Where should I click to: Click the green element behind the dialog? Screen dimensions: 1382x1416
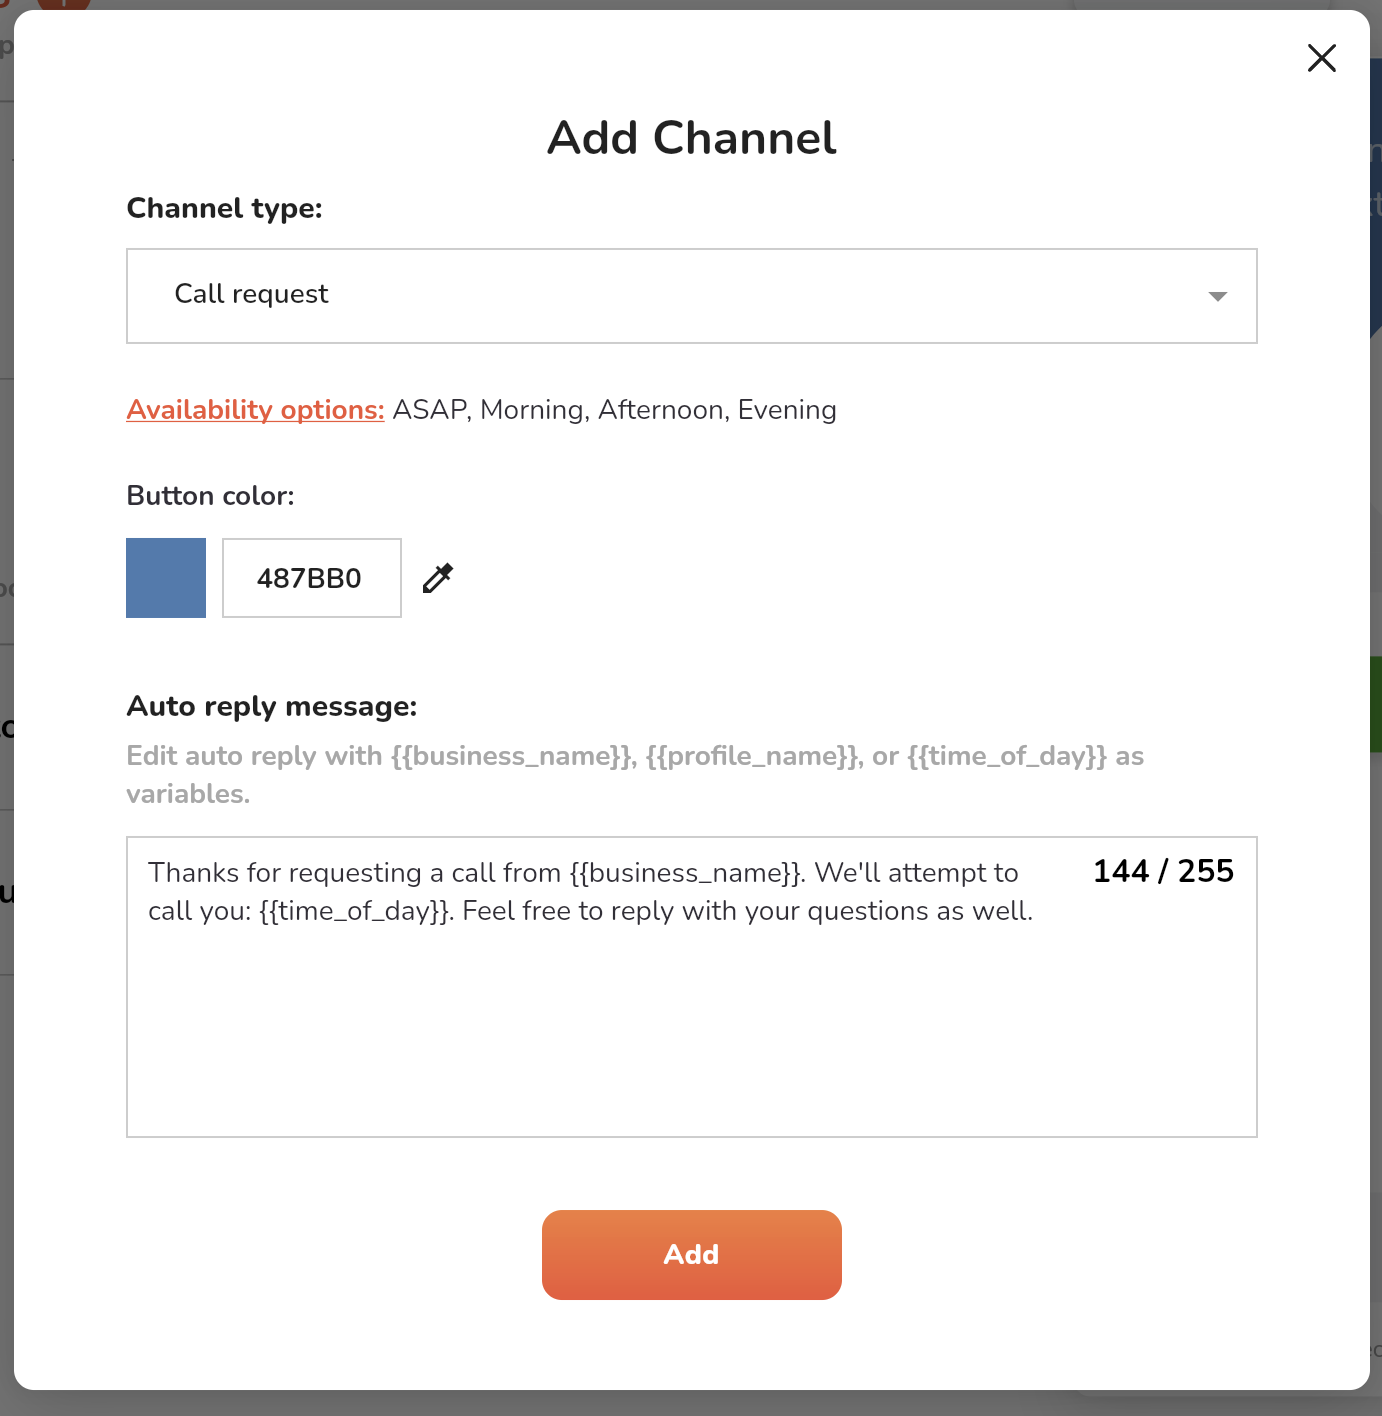(x=1375, y=703)
